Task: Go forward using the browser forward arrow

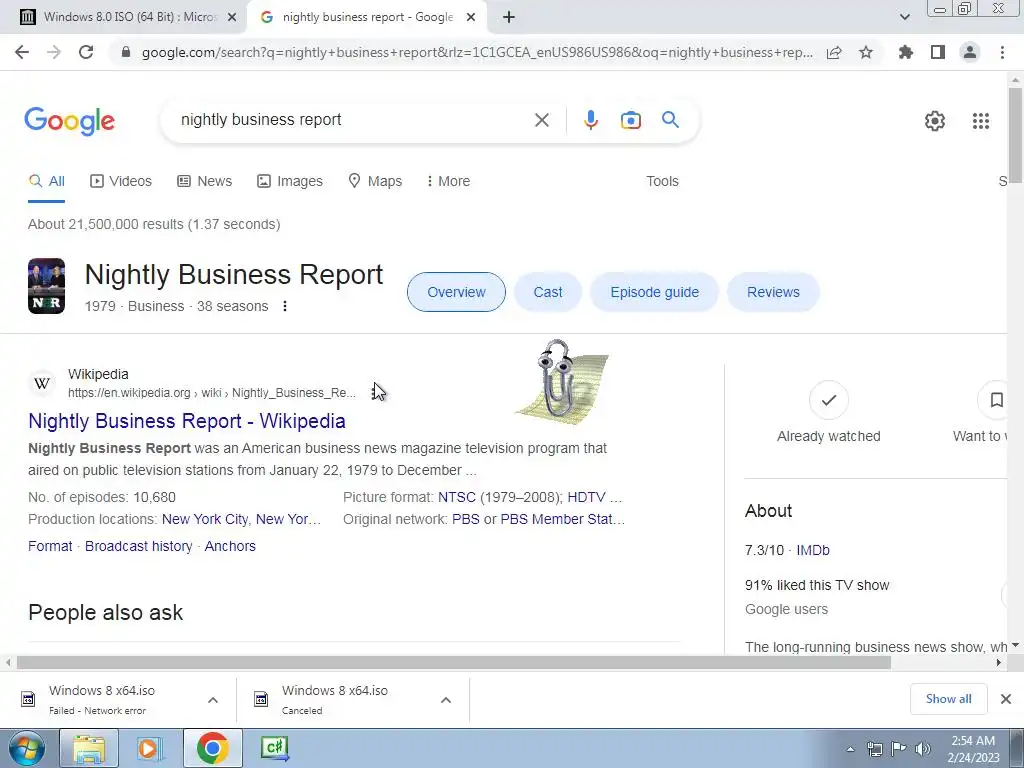Action: pyautogui.click(x=54, y=52)
